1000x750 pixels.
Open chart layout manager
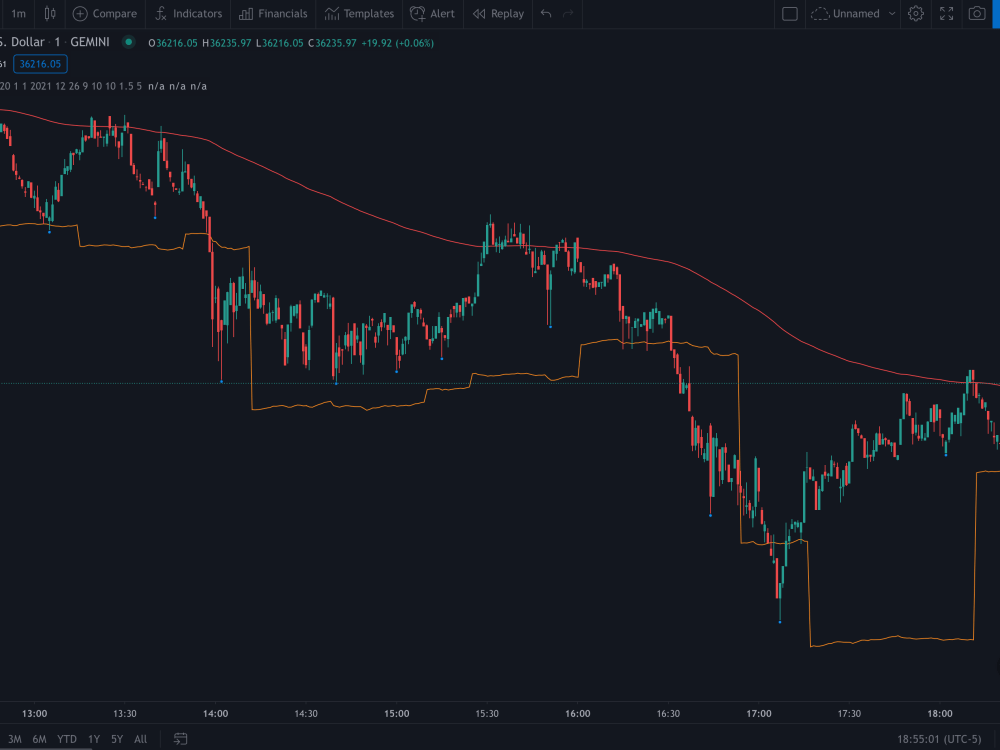789,14
